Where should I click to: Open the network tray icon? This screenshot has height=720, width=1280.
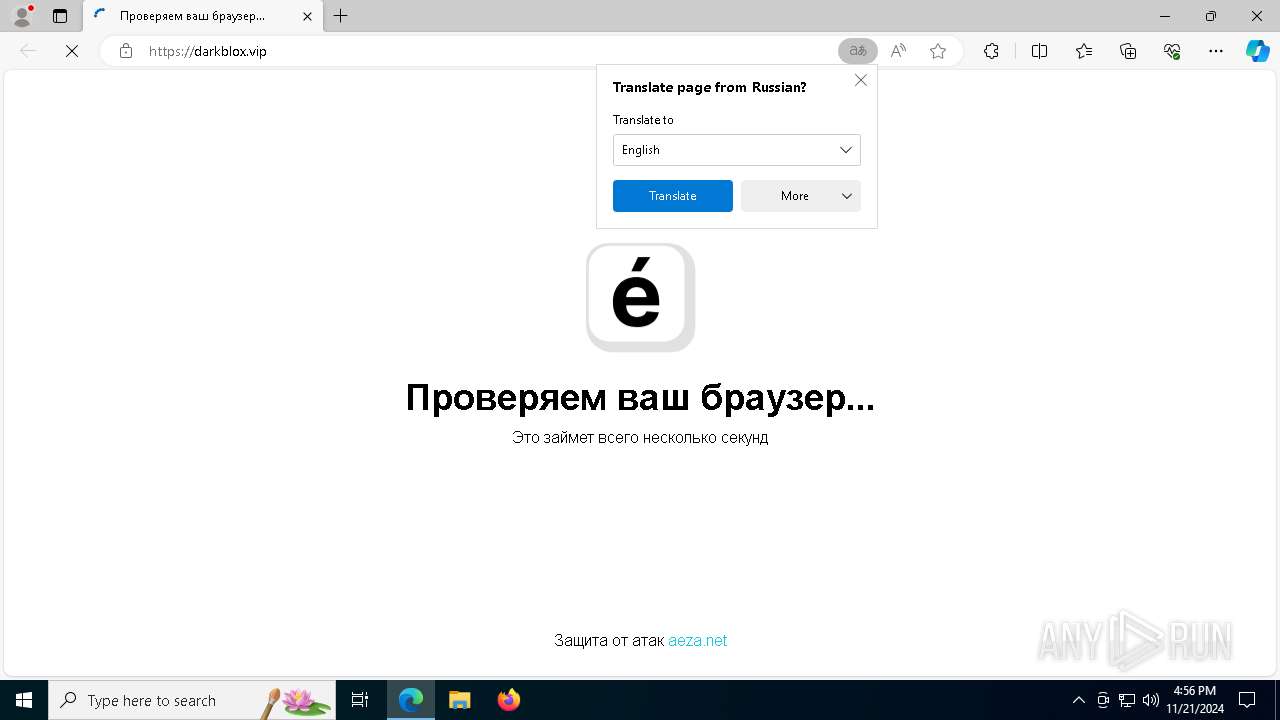tap(1127, 700)
